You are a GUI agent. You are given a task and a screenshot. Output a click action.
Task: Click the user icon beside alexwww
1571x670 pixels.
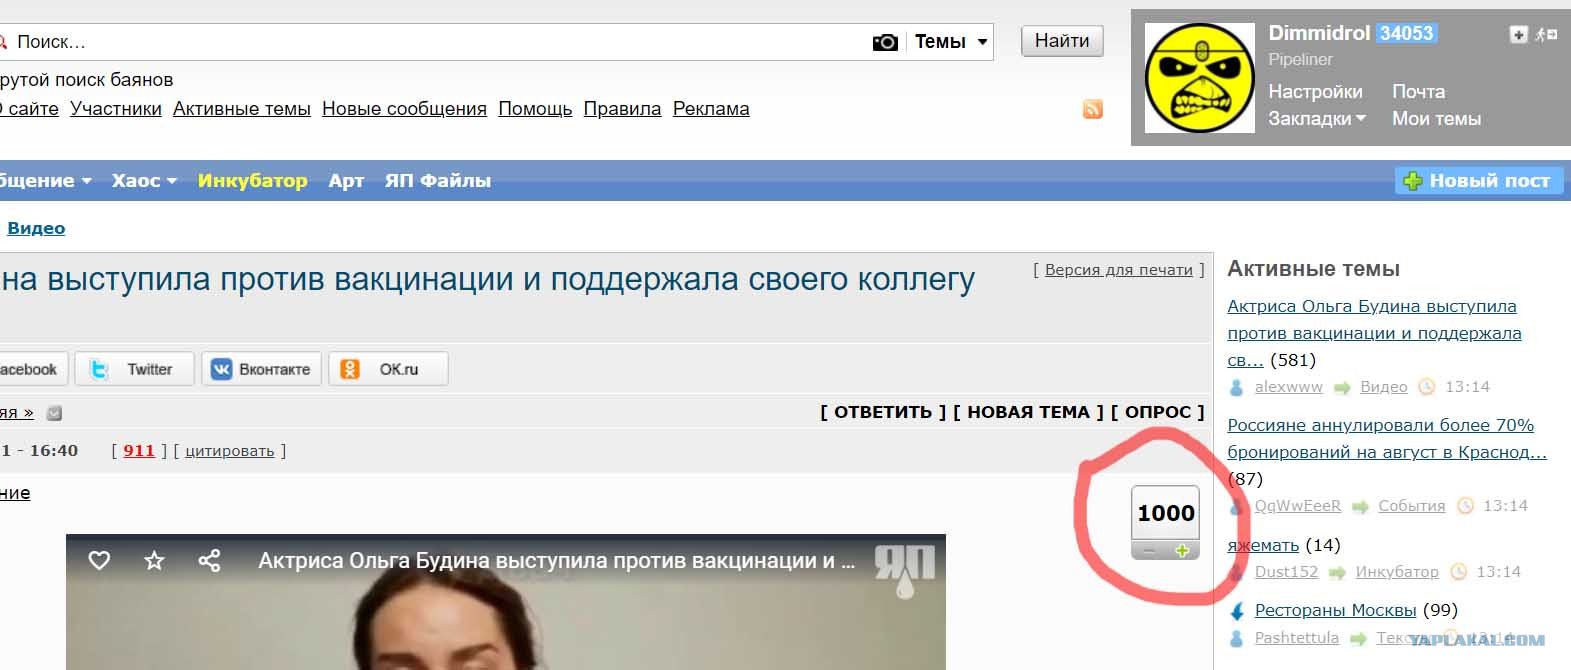(x=1237, y=388)
